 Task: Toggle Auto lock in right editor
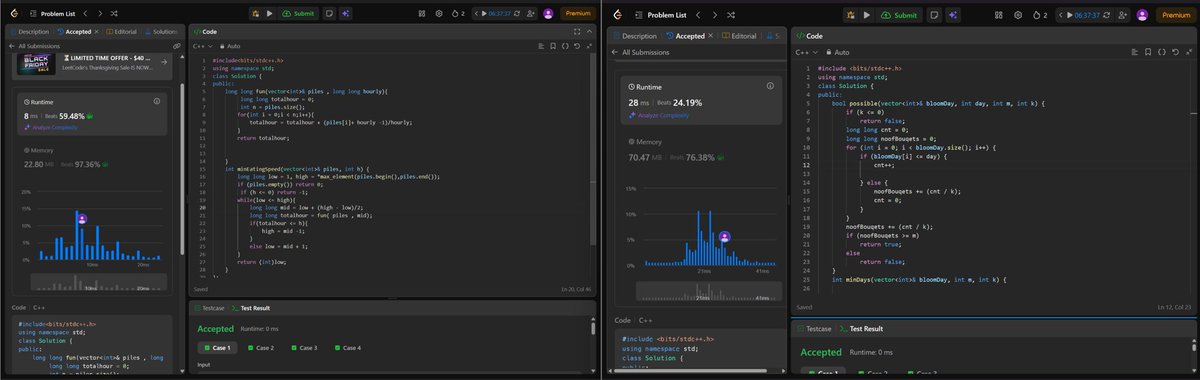pyautogui.click(x=837, y=52)
